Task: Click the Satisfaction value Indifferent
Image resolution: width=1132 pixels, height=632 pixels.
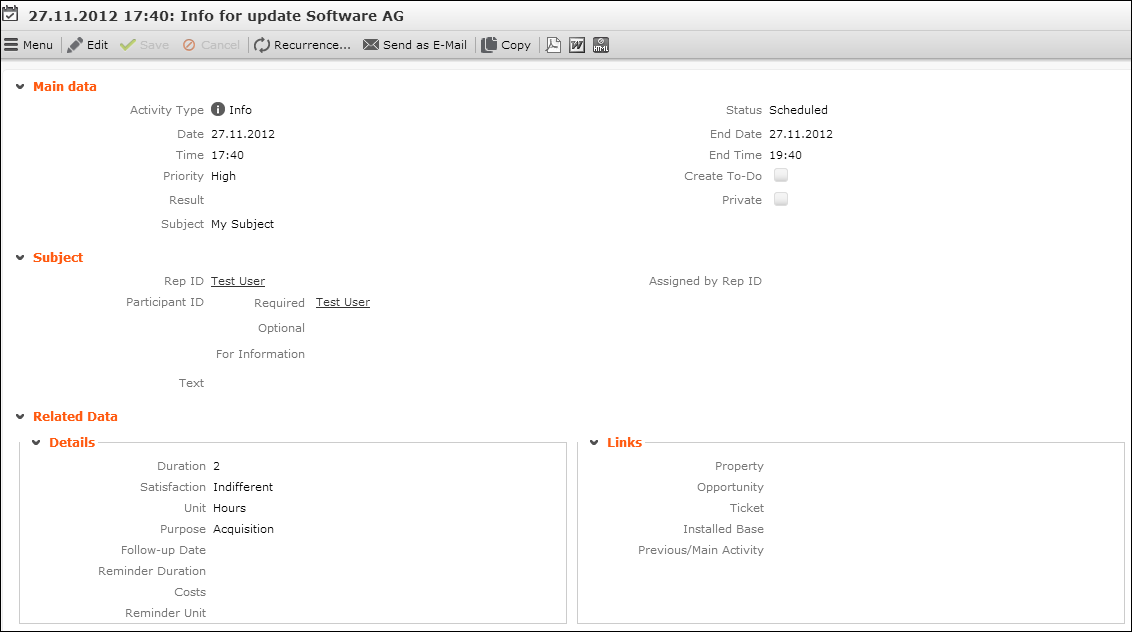Action: [x=243, y=487]
